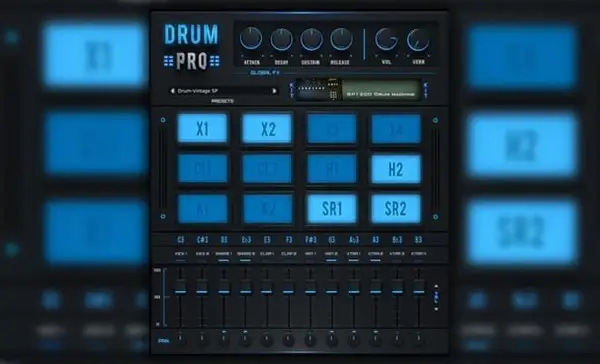This screenshot has width=600, height=364.
Task: Toggle the CLAP 1 channel indicator
Action: (x=267, y=260)
